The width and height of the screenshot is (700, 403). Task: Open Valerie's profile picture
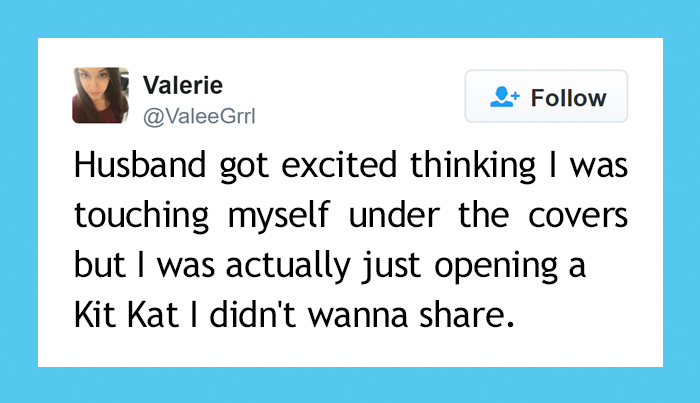pos(100,95)
